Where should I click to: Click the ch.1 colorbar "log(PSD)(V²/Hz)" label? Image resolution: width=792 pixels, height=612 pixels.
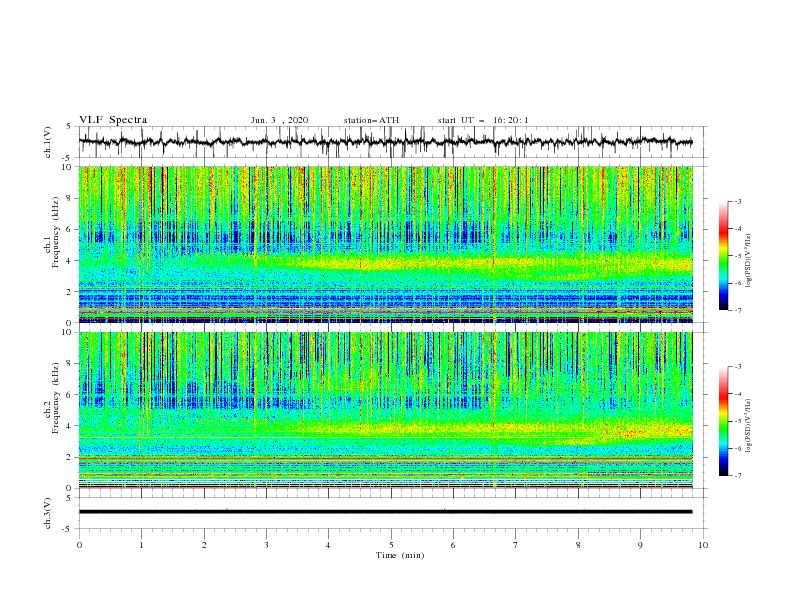(749, 261)
